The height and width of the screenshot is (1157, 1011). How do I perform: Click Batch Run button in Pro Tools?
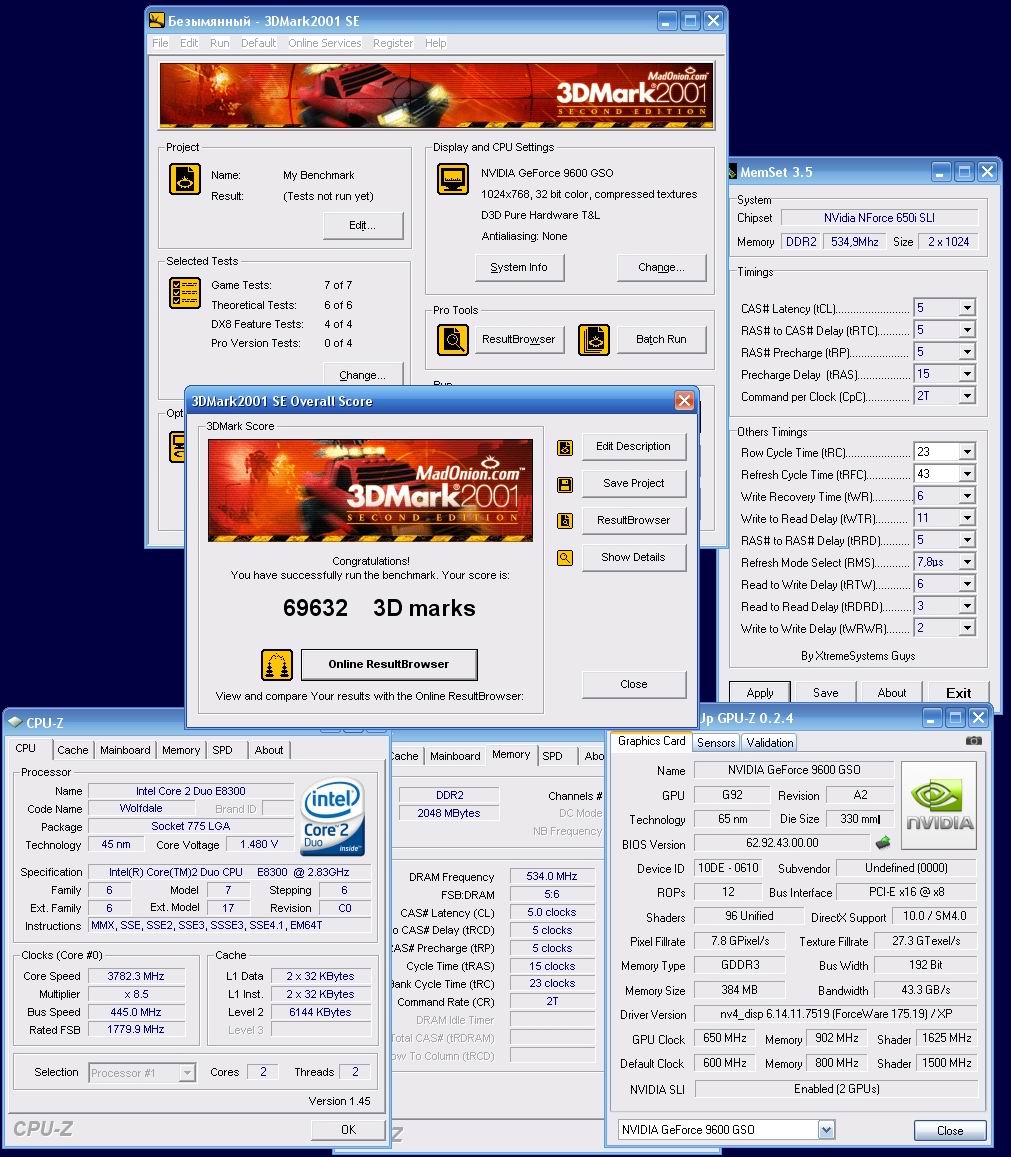coord(661,339)
